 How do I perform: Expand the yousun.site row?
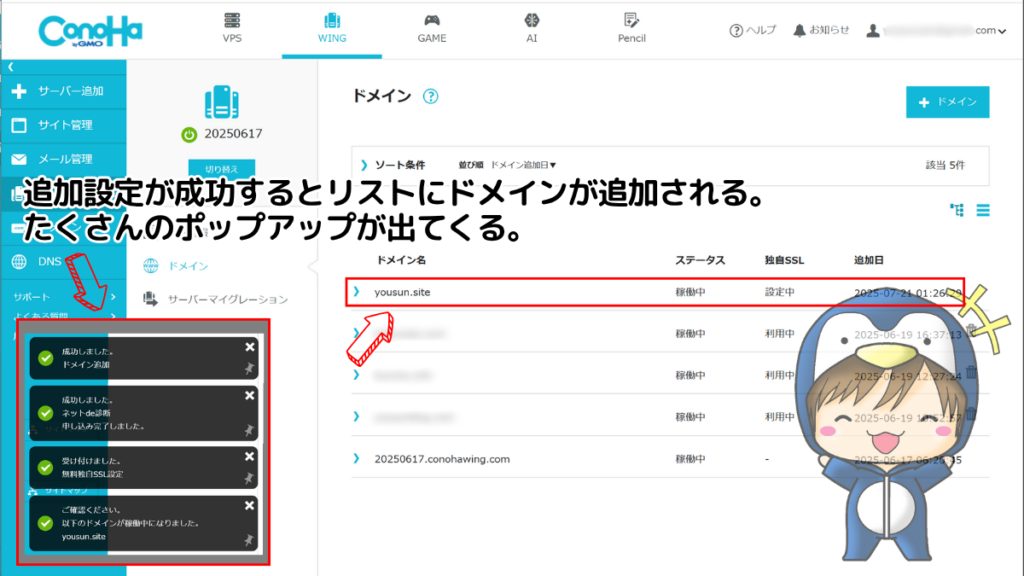coord(357,291)
